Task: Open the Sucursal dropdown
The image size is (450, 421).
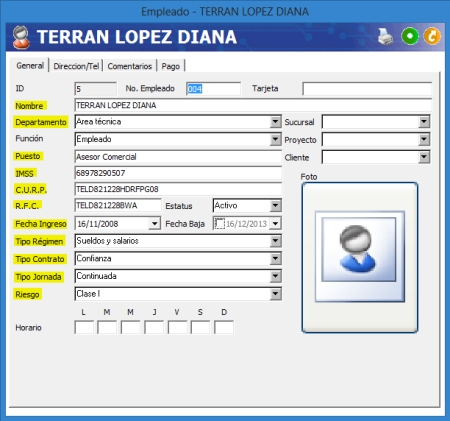Action: click(424, 122)
